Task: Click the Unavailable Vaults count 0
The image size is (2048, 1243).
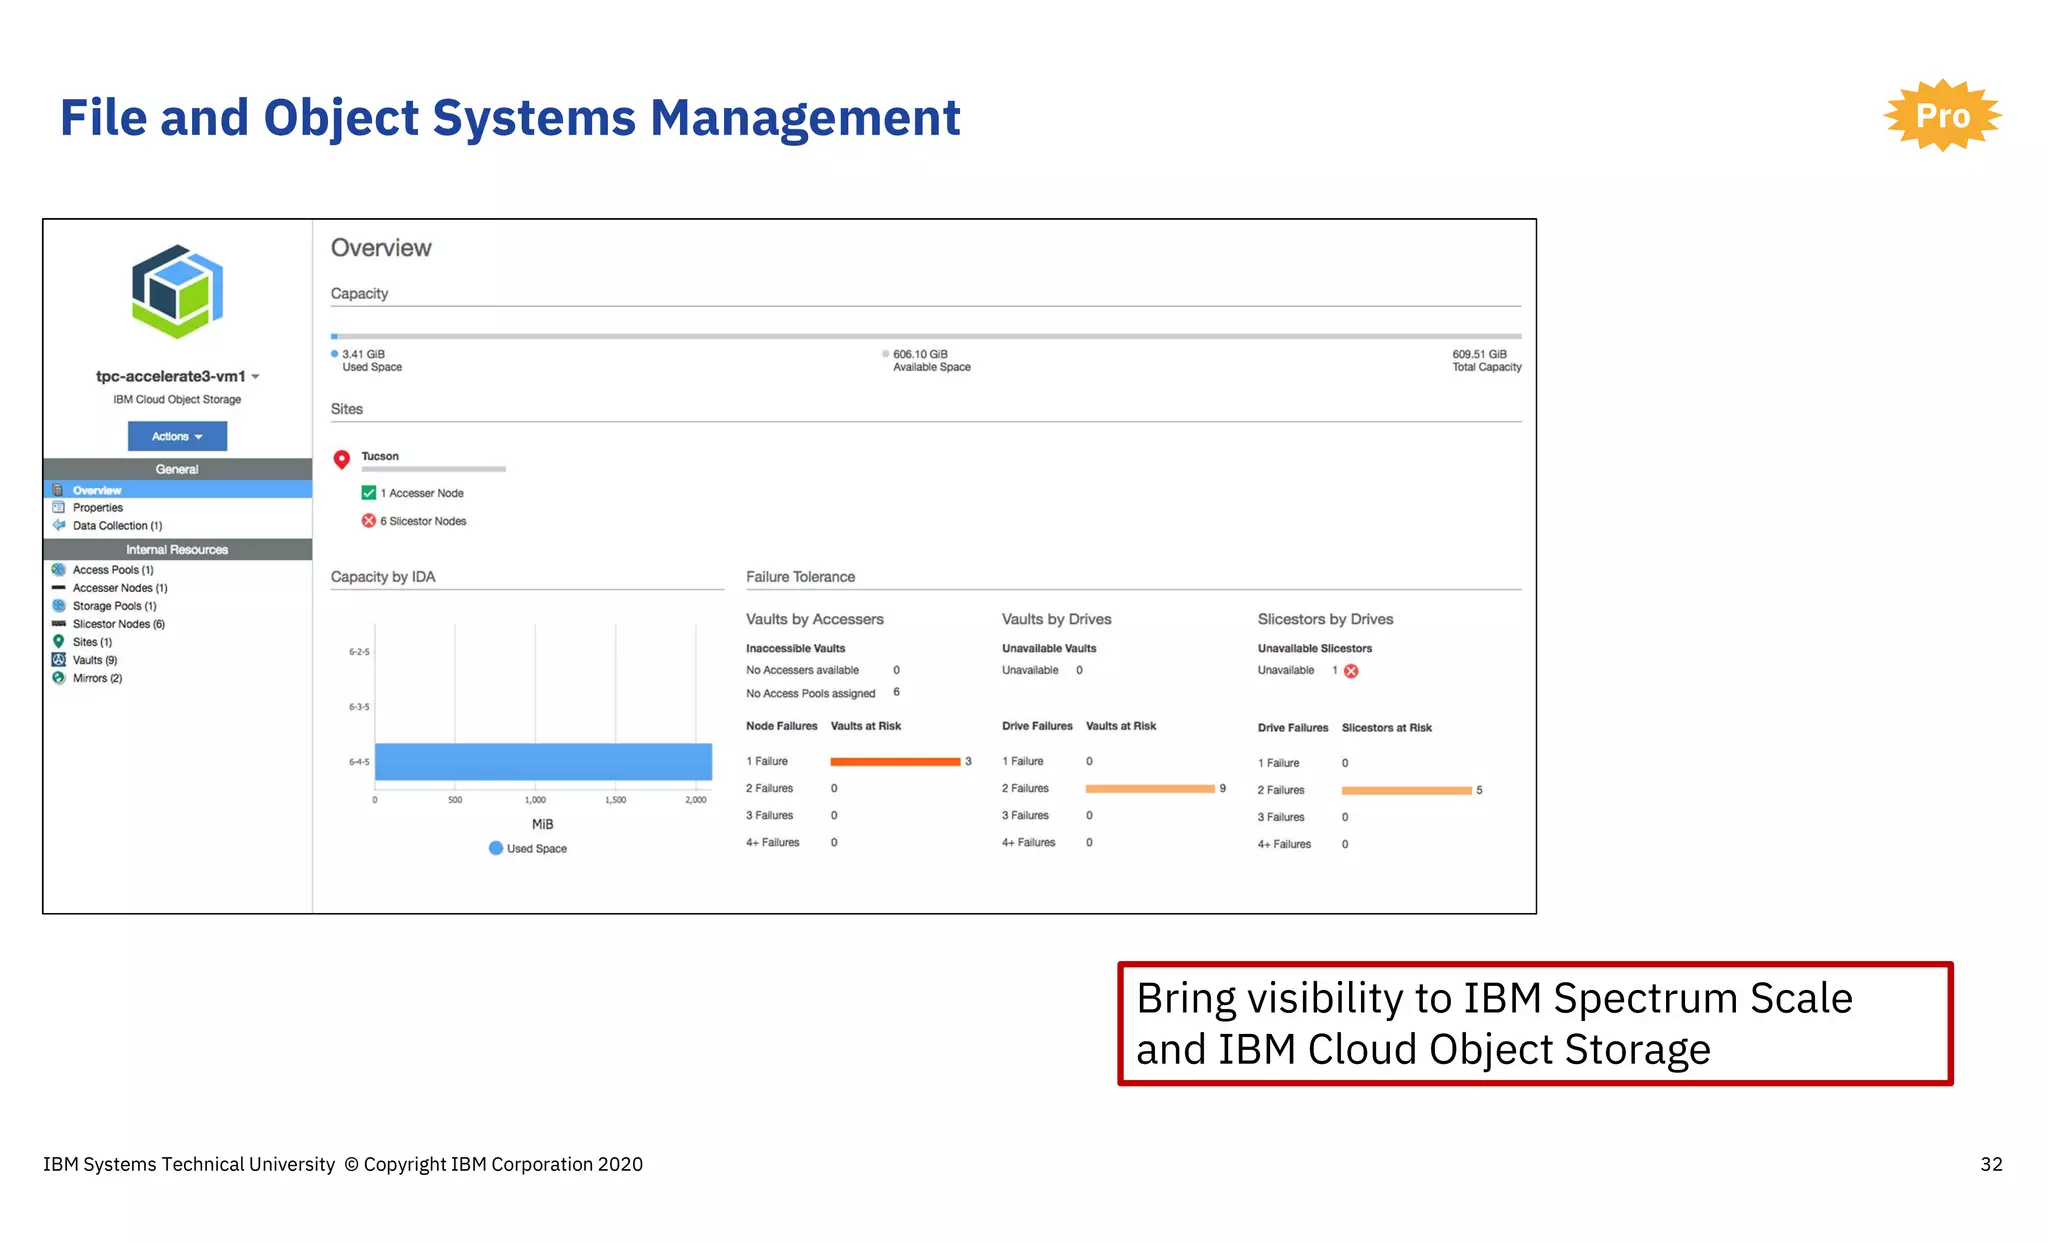Action: click(x=1080, y=670)
